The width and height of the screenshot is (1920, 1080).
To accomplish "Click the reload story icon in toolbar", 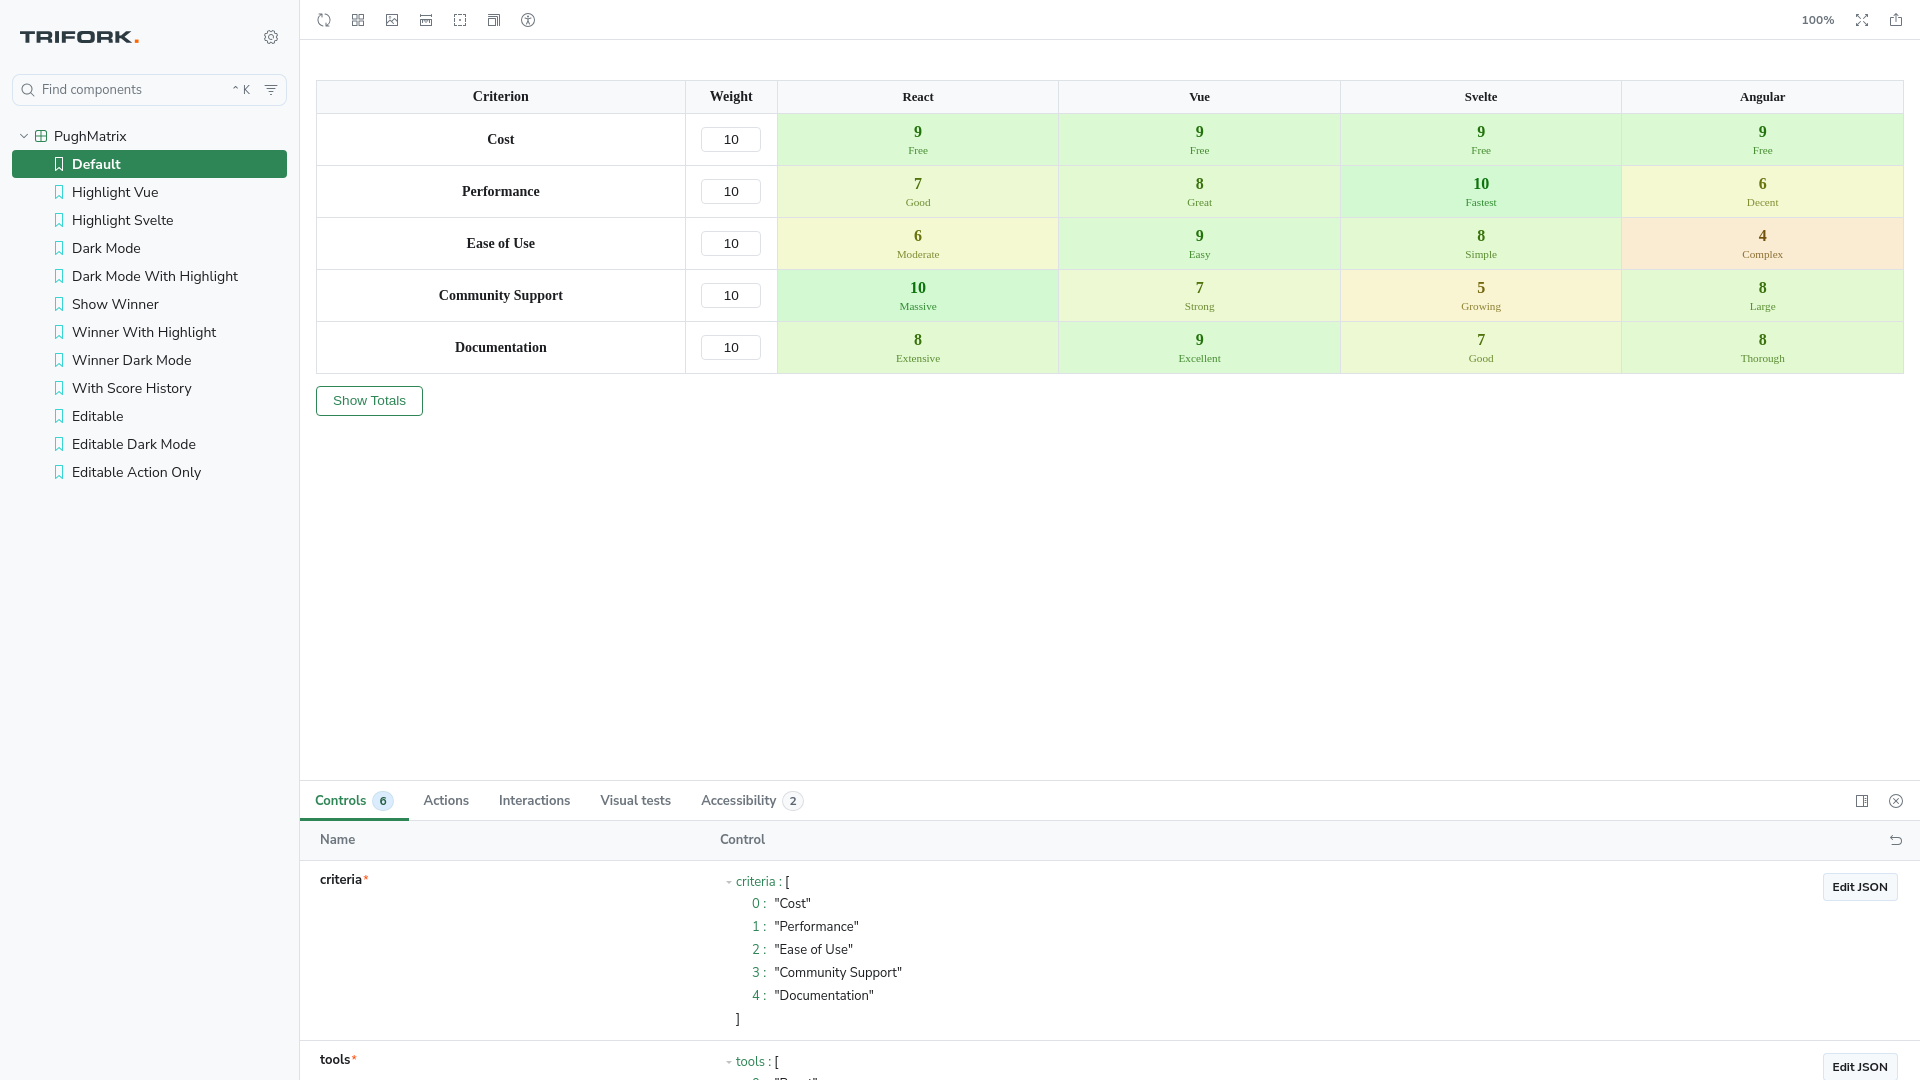I will (x=324, y=20).
